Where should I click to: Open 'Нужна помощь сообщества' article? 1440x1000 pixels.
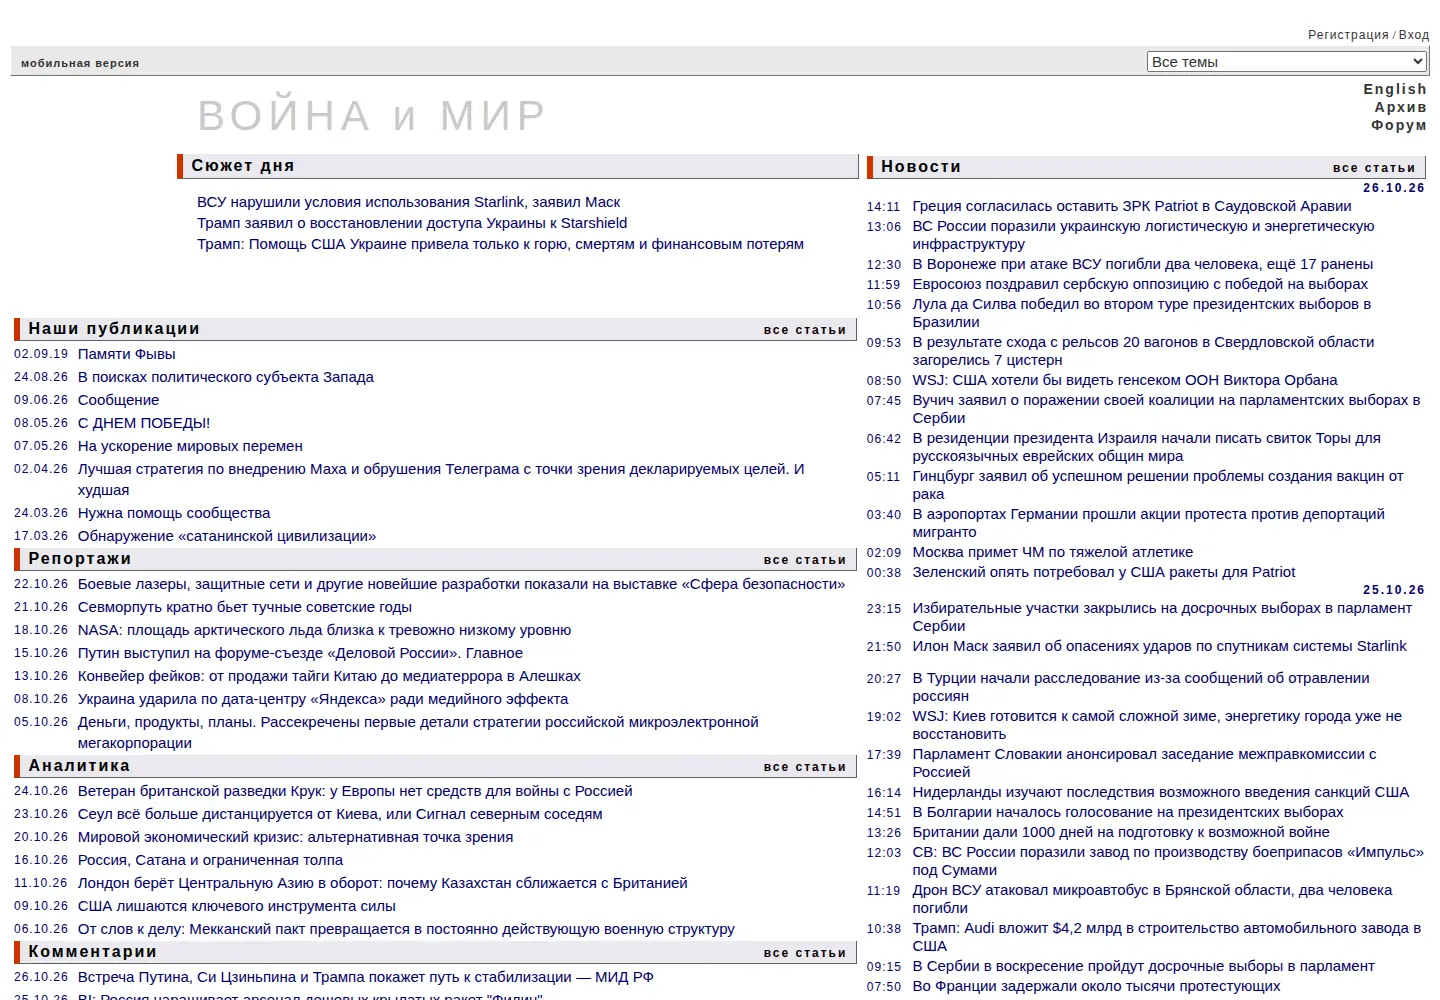[x=174, y=513]
